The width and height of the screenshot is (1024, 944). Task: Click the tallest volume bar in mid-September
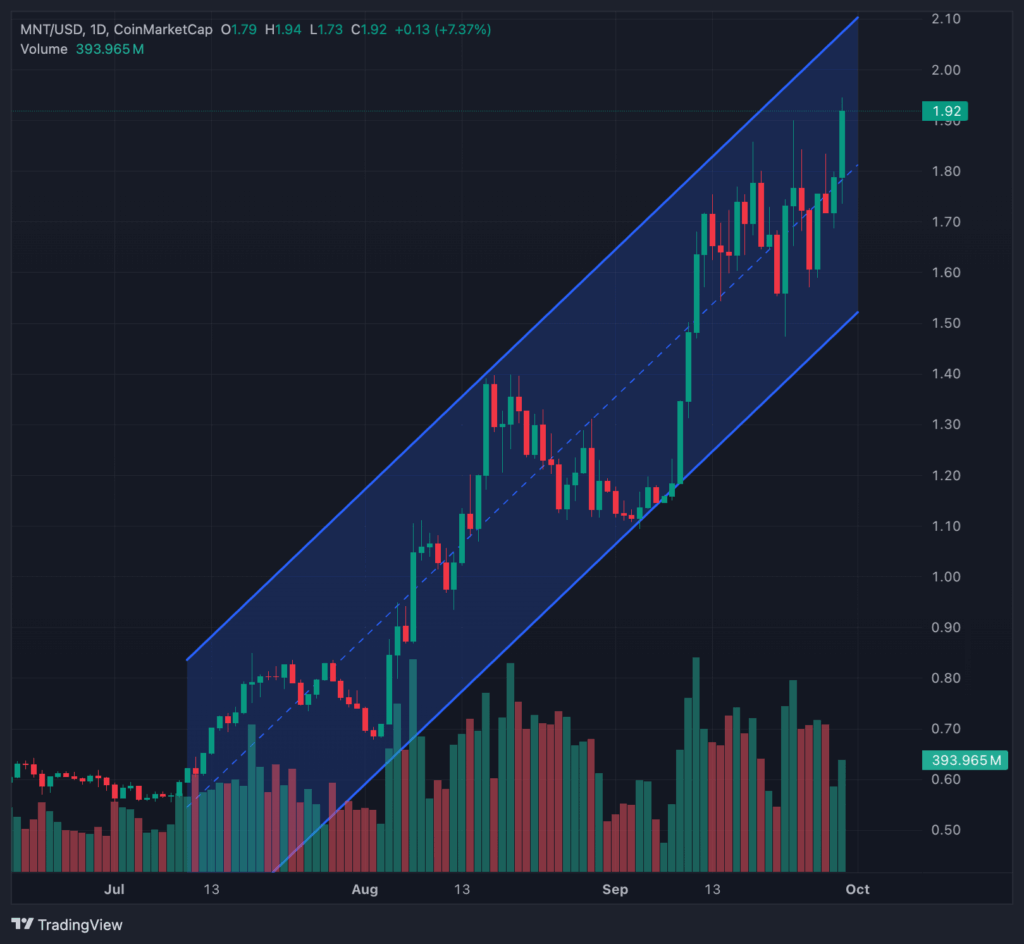pyautogui.click(x=696, y=764)
